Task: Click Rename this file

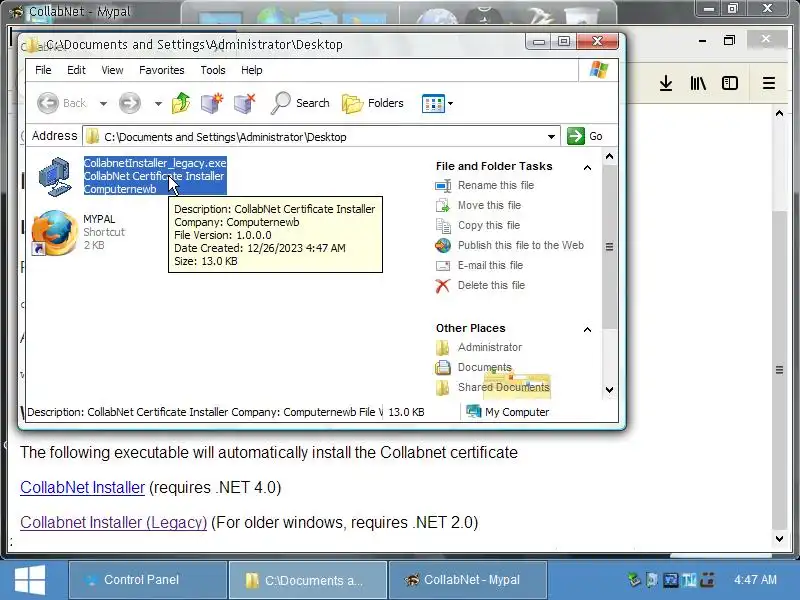Action: click(495, 185)
